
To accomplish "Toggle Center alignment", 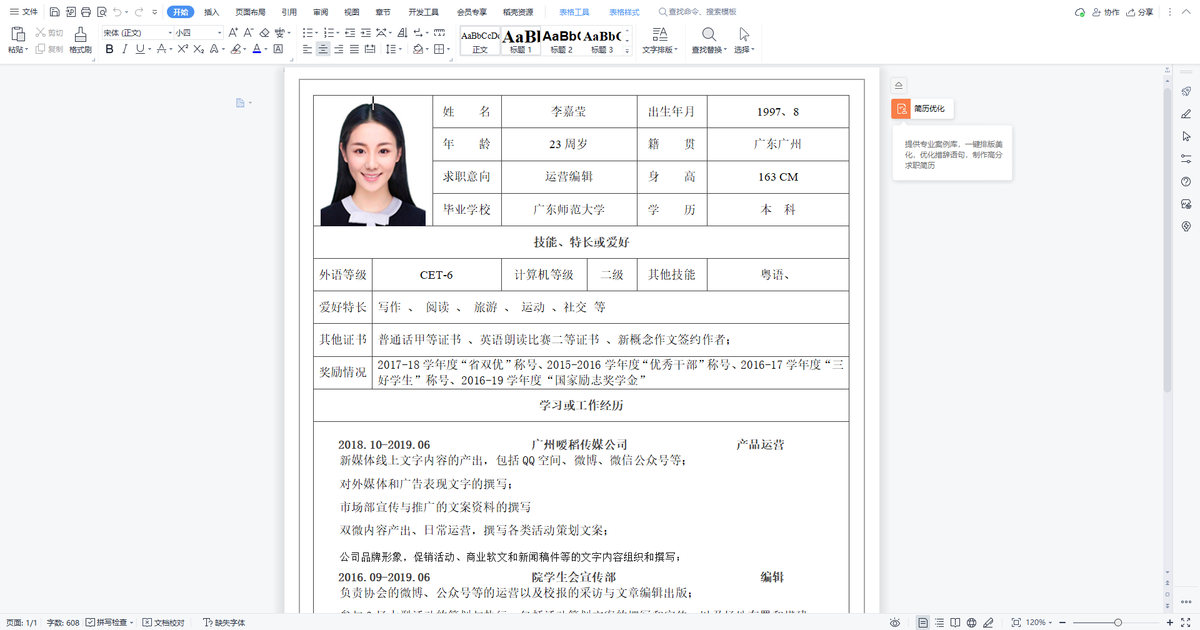I will 323,49.
